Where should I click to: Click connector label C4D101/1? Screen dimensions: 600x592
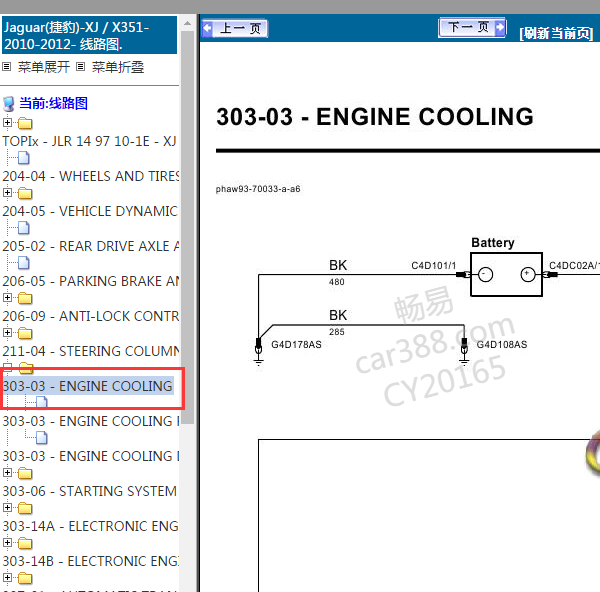click(434, 265)
